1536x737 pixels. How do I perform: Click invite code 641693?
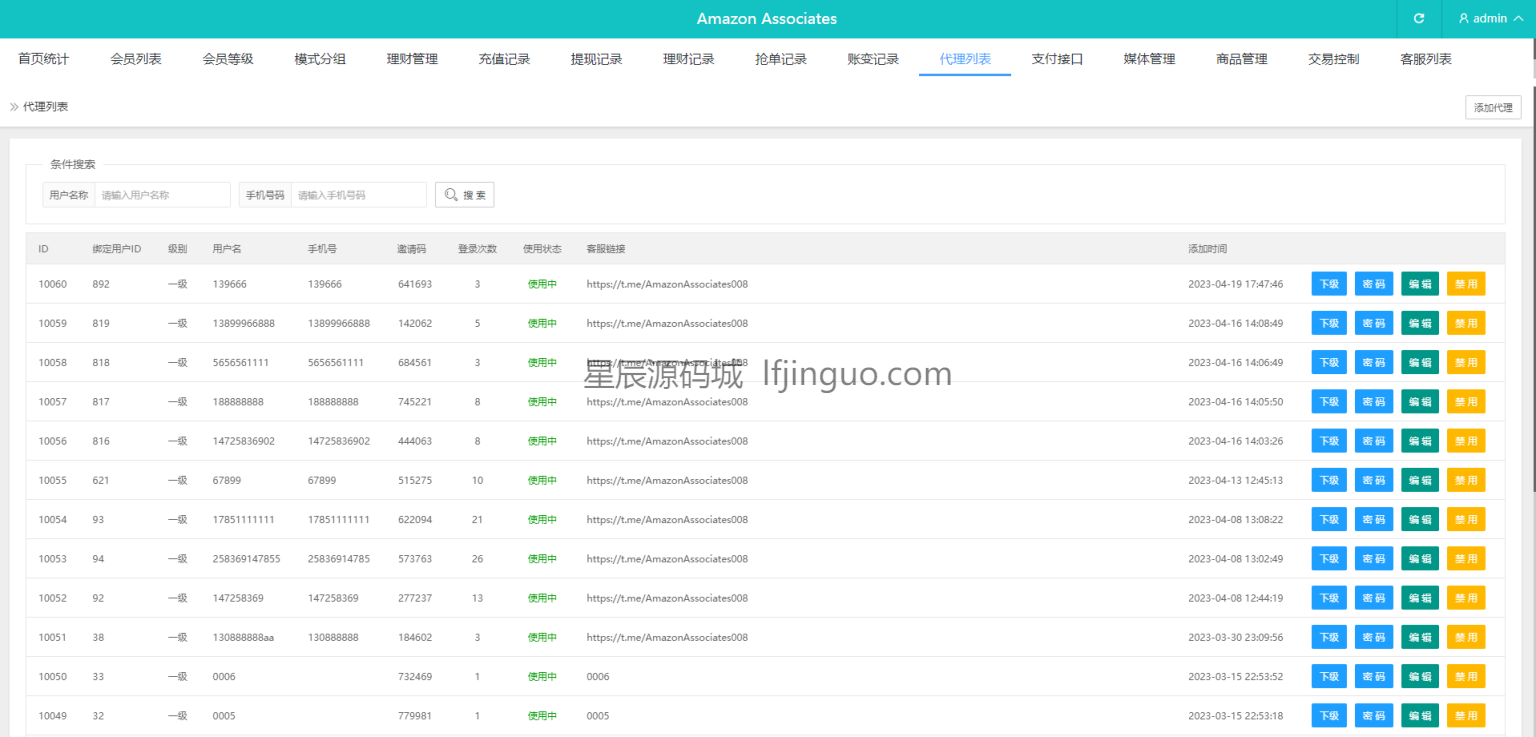[x=415, y=284]
